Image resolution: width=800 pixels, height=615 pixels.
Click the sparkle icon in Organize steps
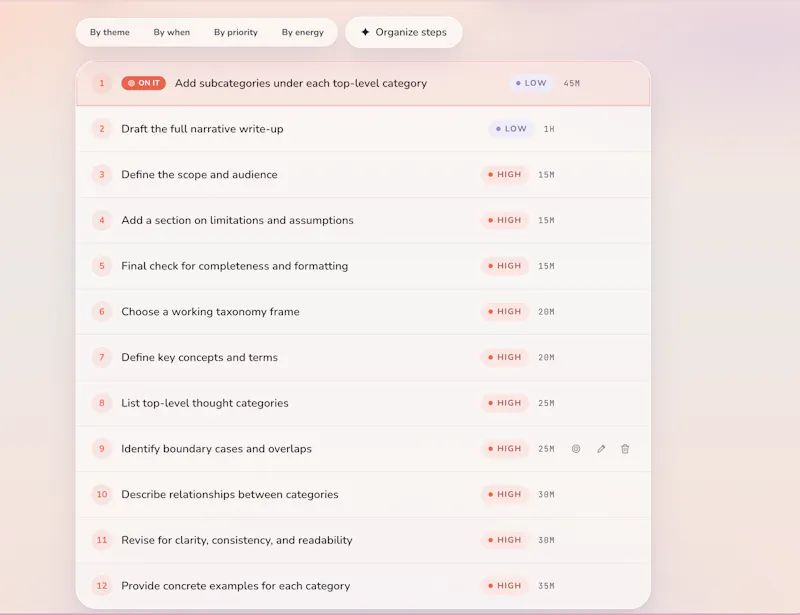(365, 32)
